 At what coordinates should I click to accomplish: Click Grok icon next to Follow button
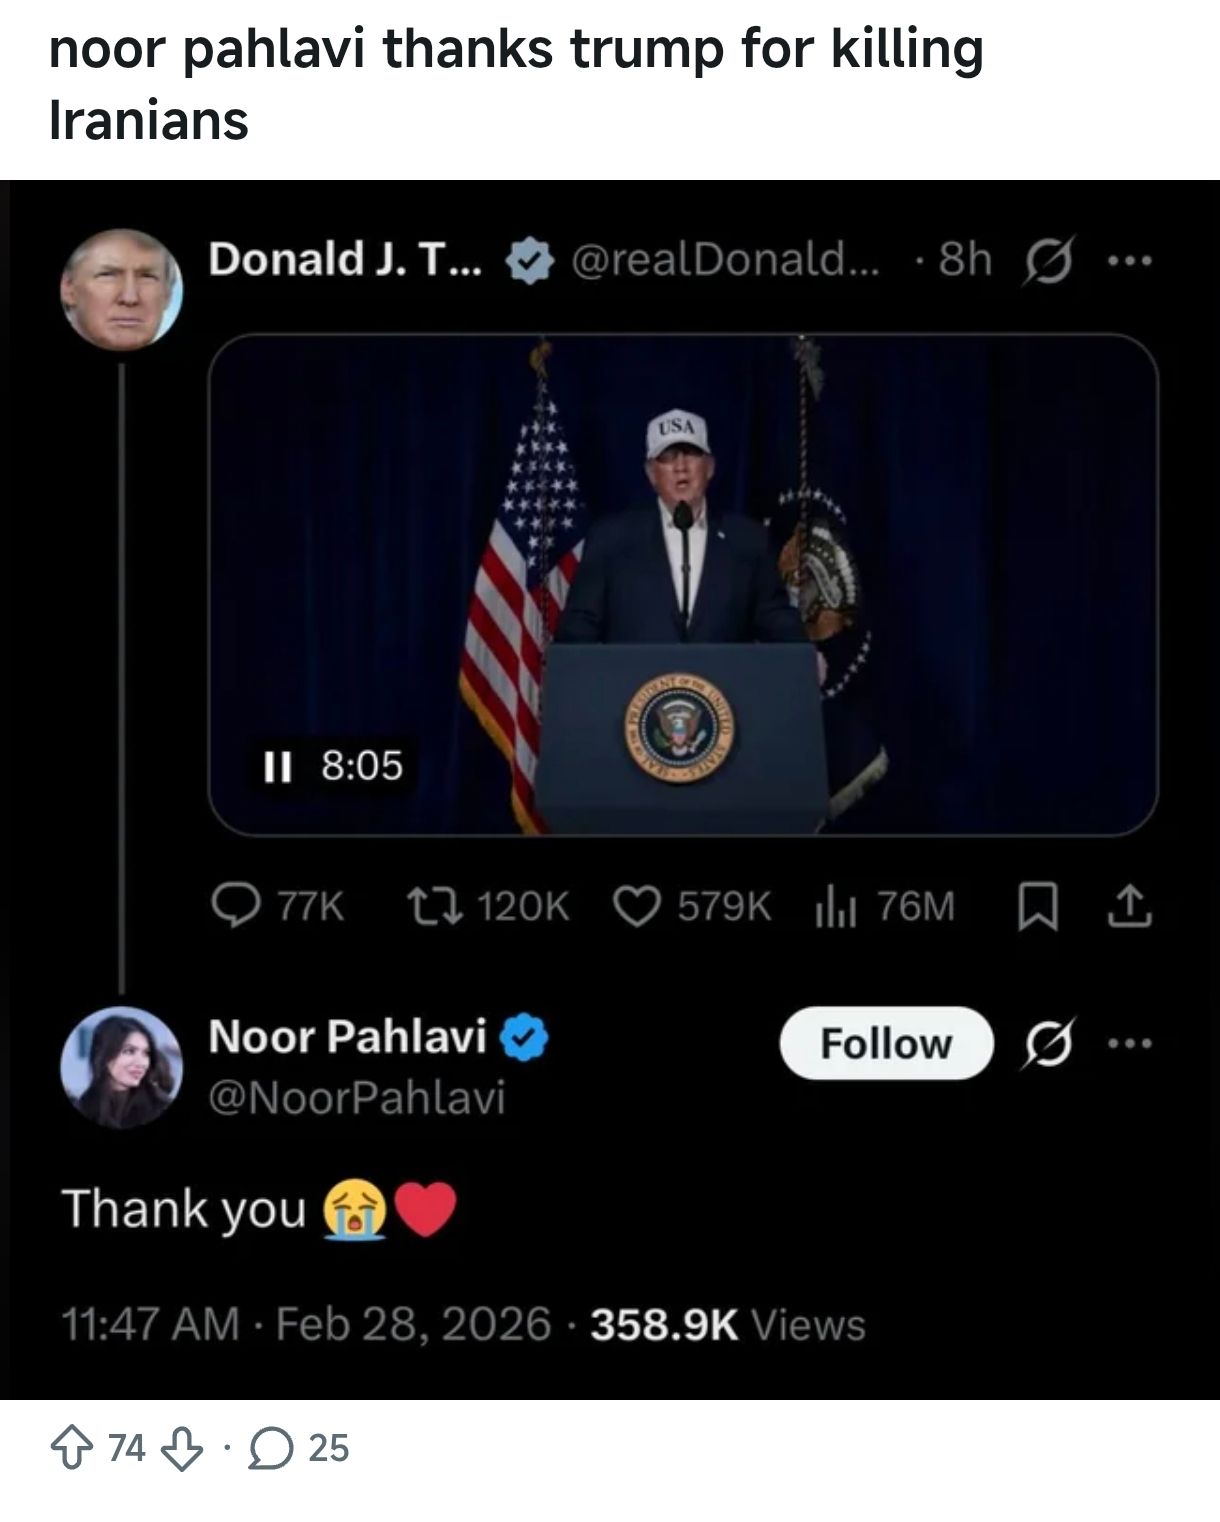[x=1045, y=1043]
